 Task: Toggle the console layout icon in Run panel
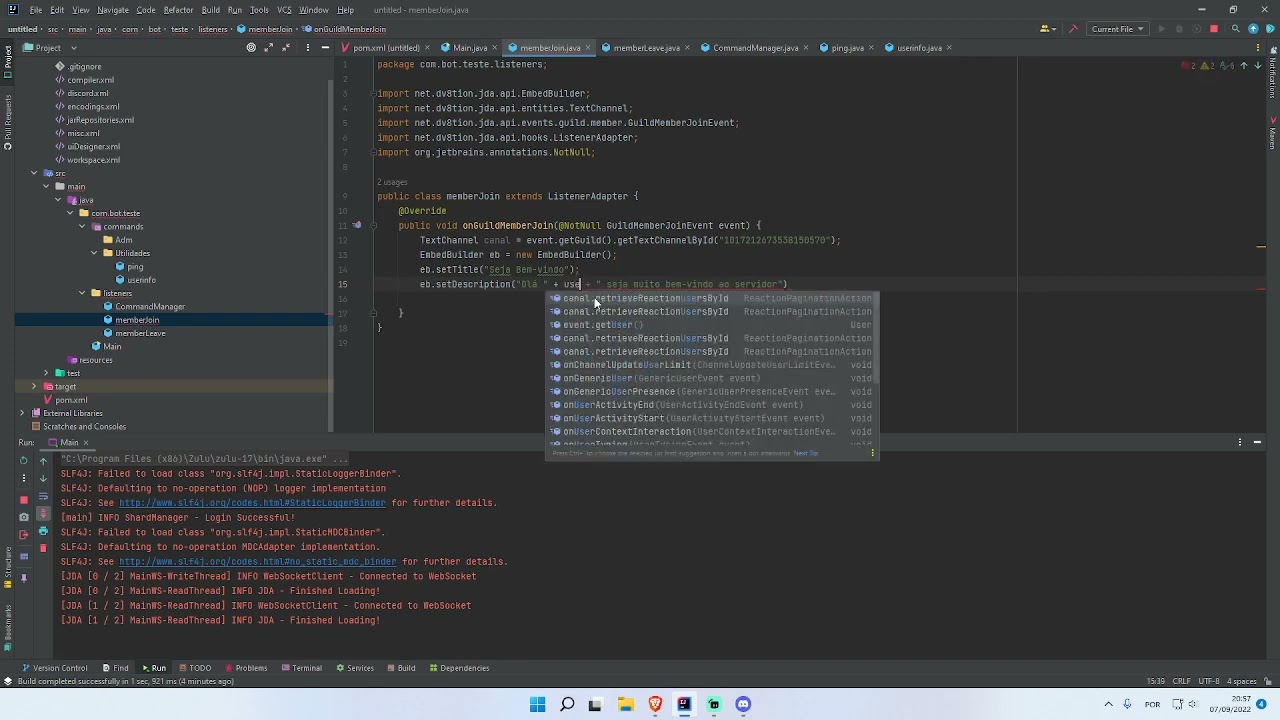coord(24,556)
